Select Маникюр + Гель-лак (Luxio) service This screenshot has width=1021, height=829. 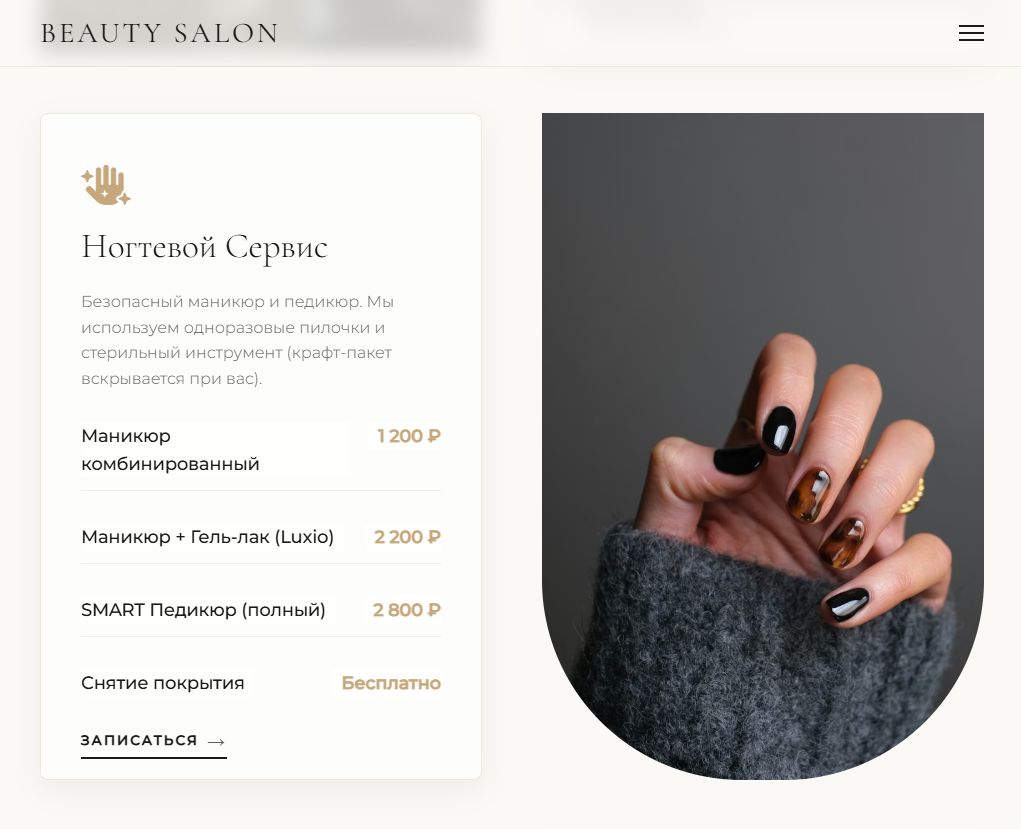pyautogui.click(x=260, y=537)
